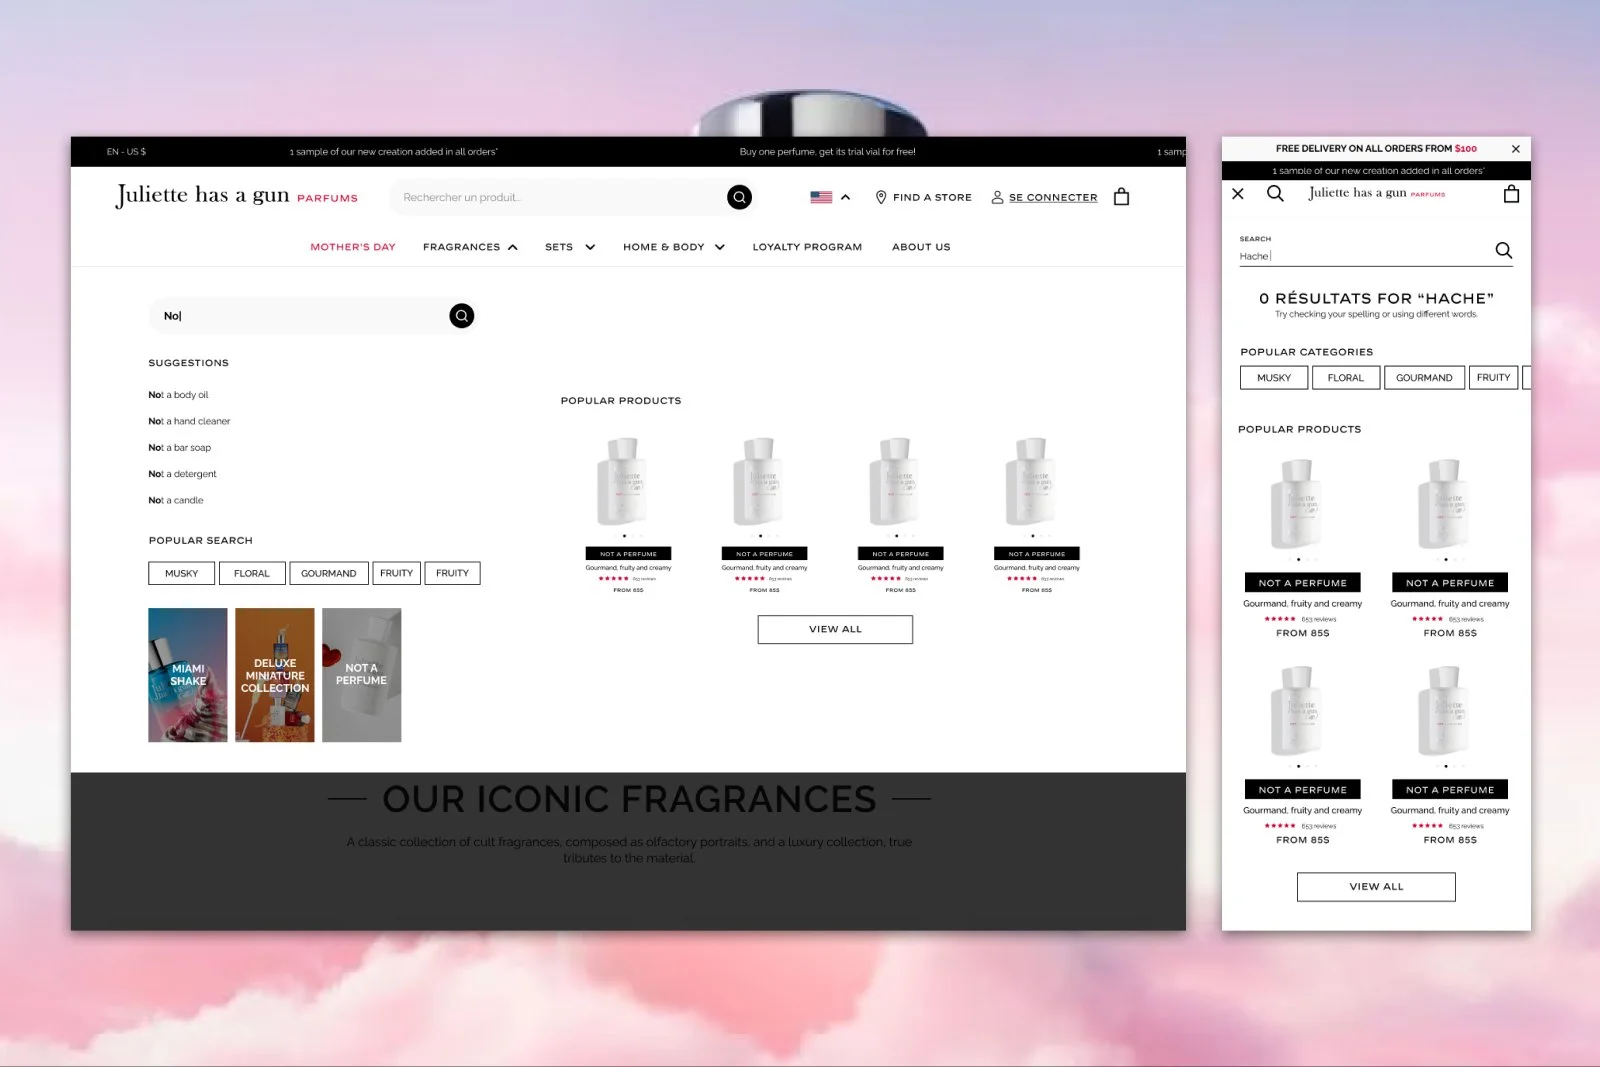The height and width of the screenshot is (1067, 1600).
Task: Collapse the FRAGRANCES menu chevron
Action: [x=511, y=246]
